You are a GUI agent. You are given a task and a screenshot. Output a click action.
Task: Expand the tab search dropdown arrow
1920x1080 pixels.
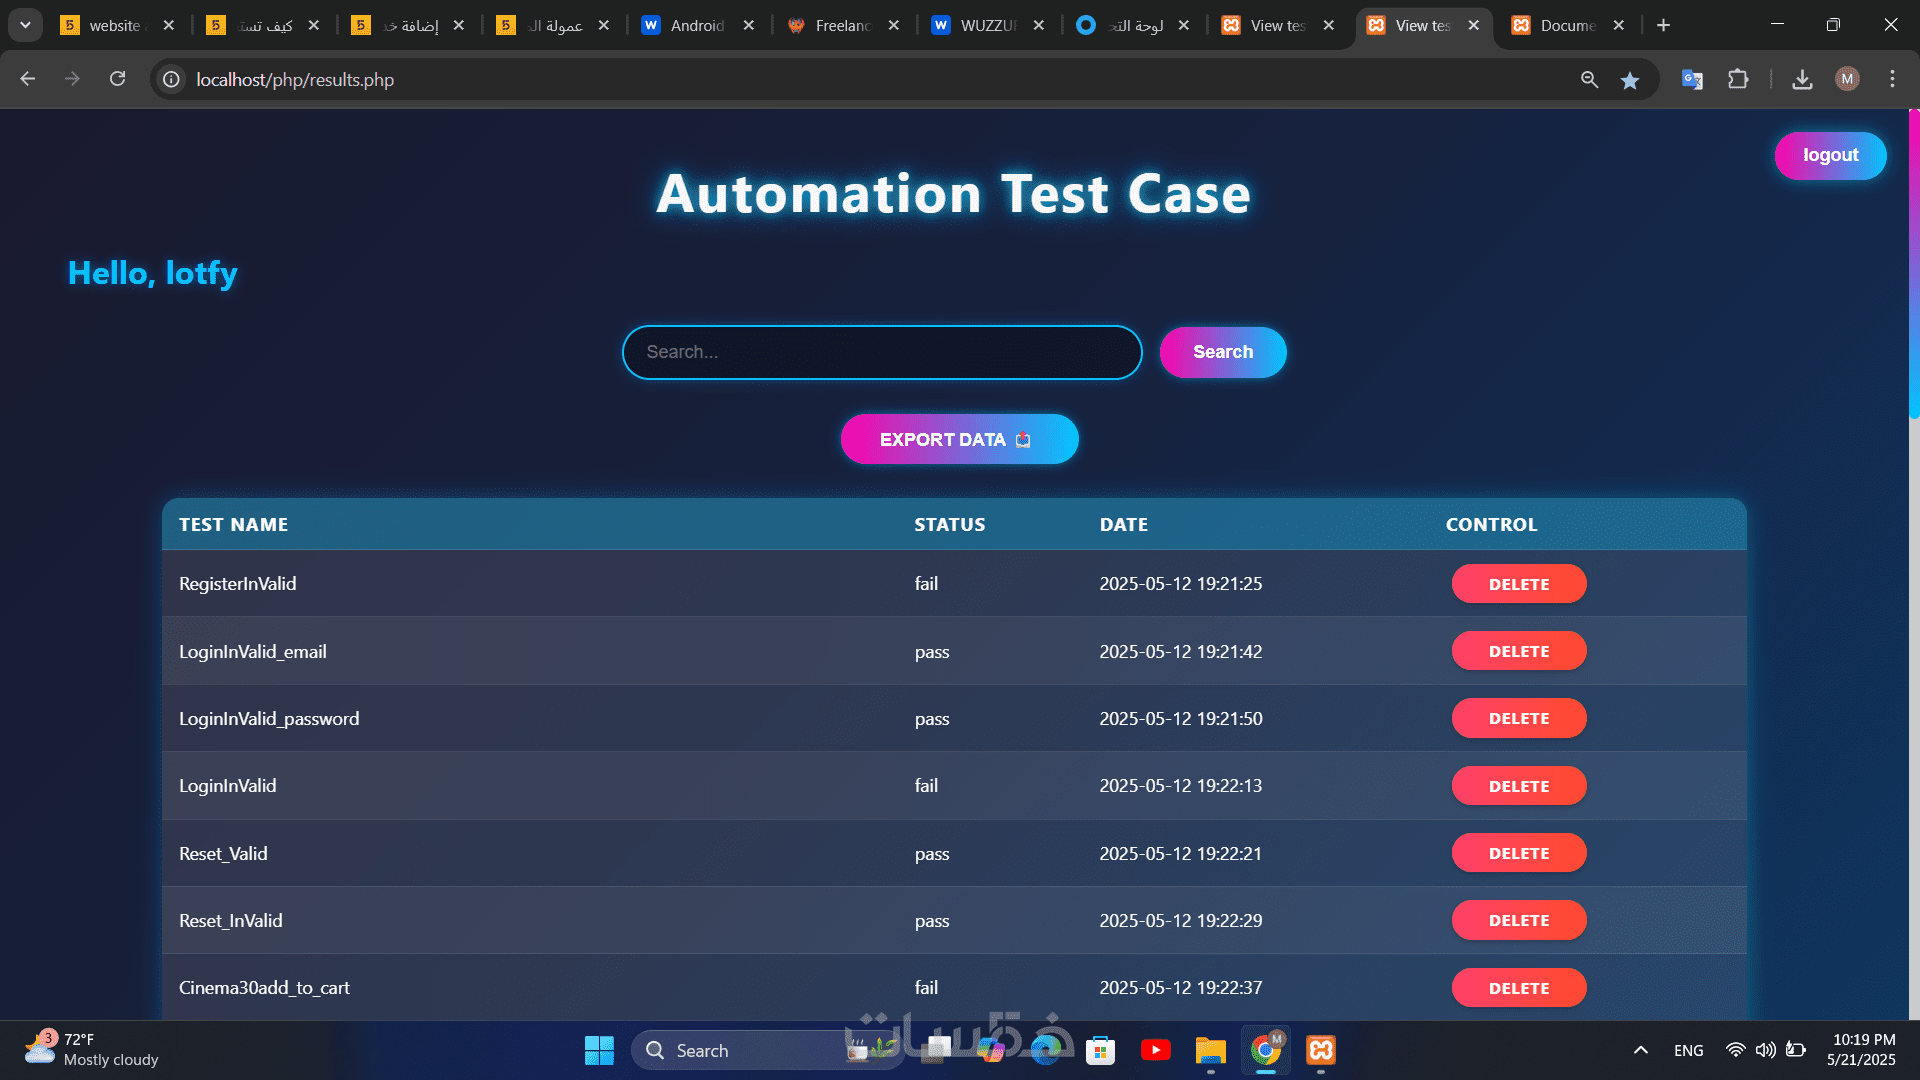[x=25, y=25]
